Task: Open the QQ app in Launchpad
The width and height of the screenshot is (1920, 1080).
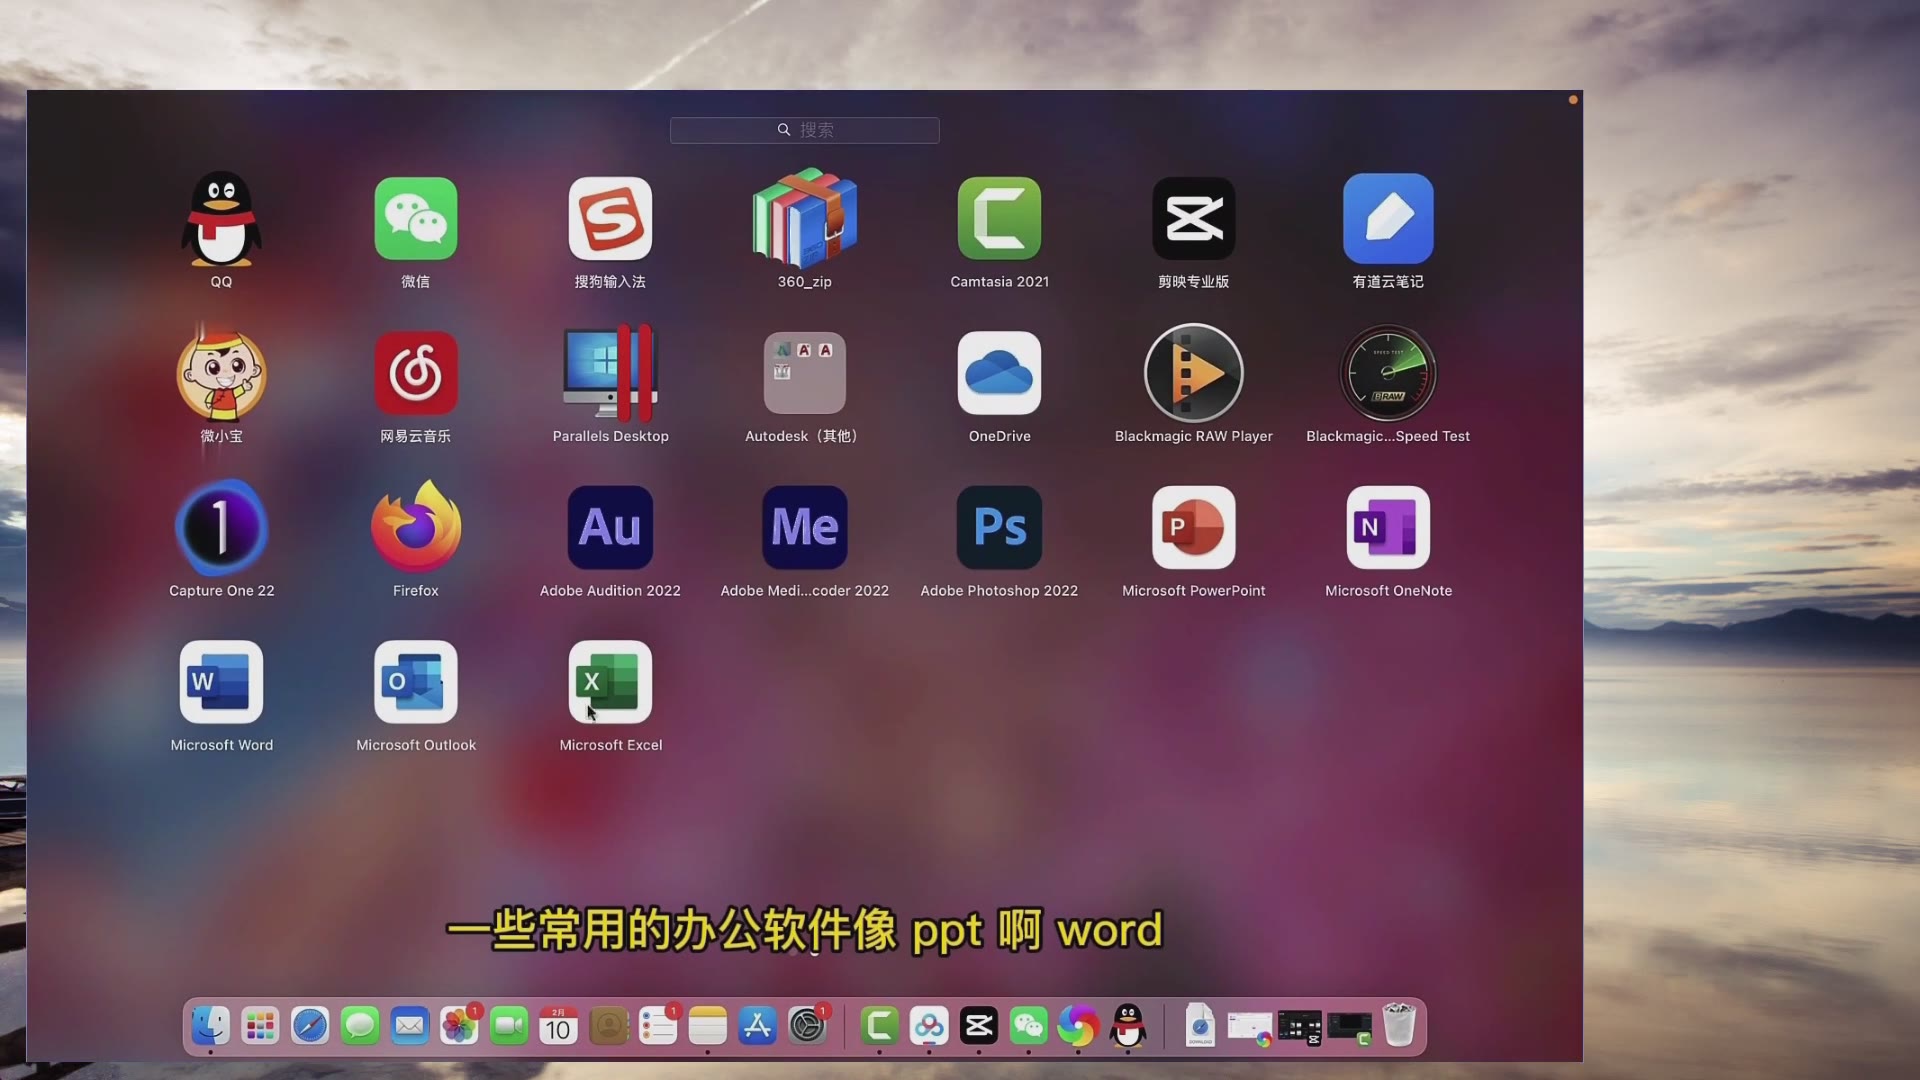Action: 221,219
